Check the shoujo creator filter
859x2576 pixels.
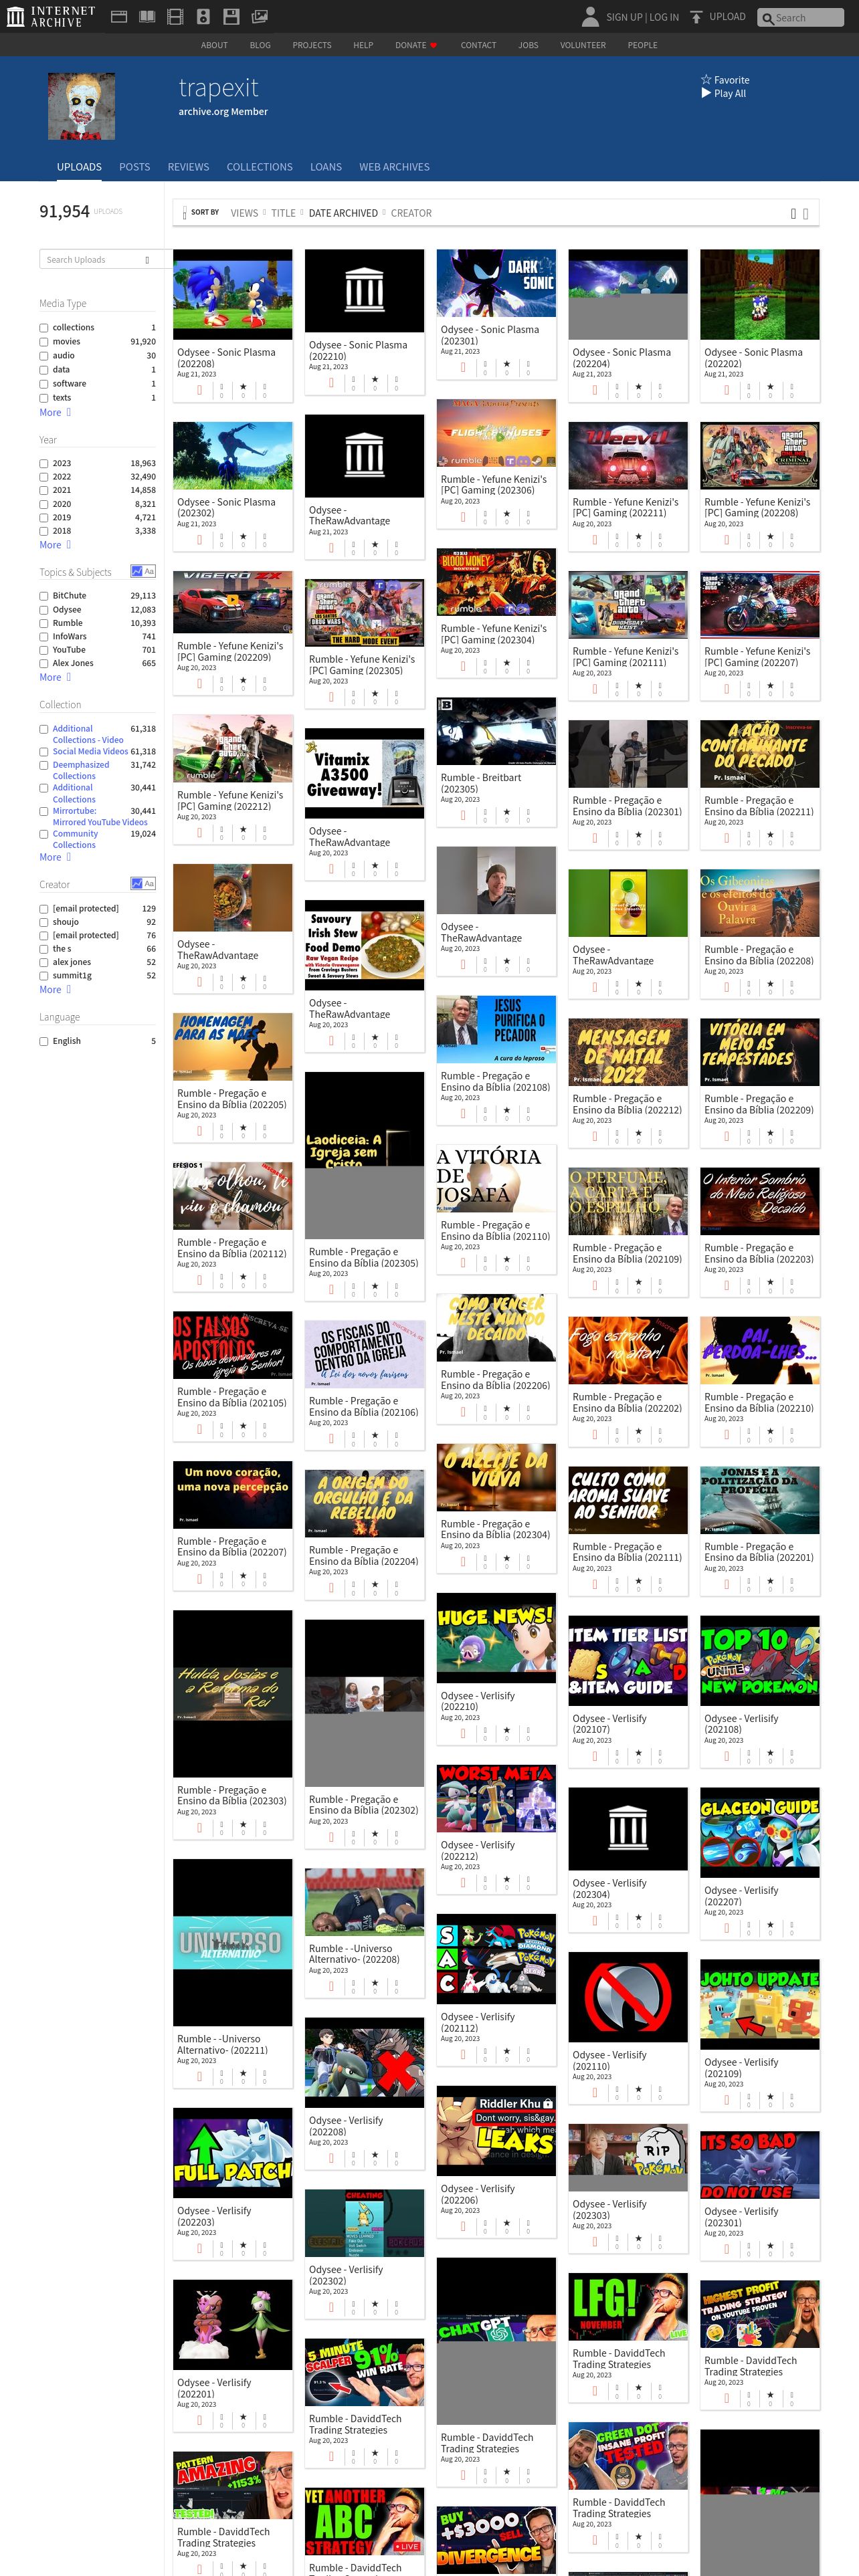point(44,923)
